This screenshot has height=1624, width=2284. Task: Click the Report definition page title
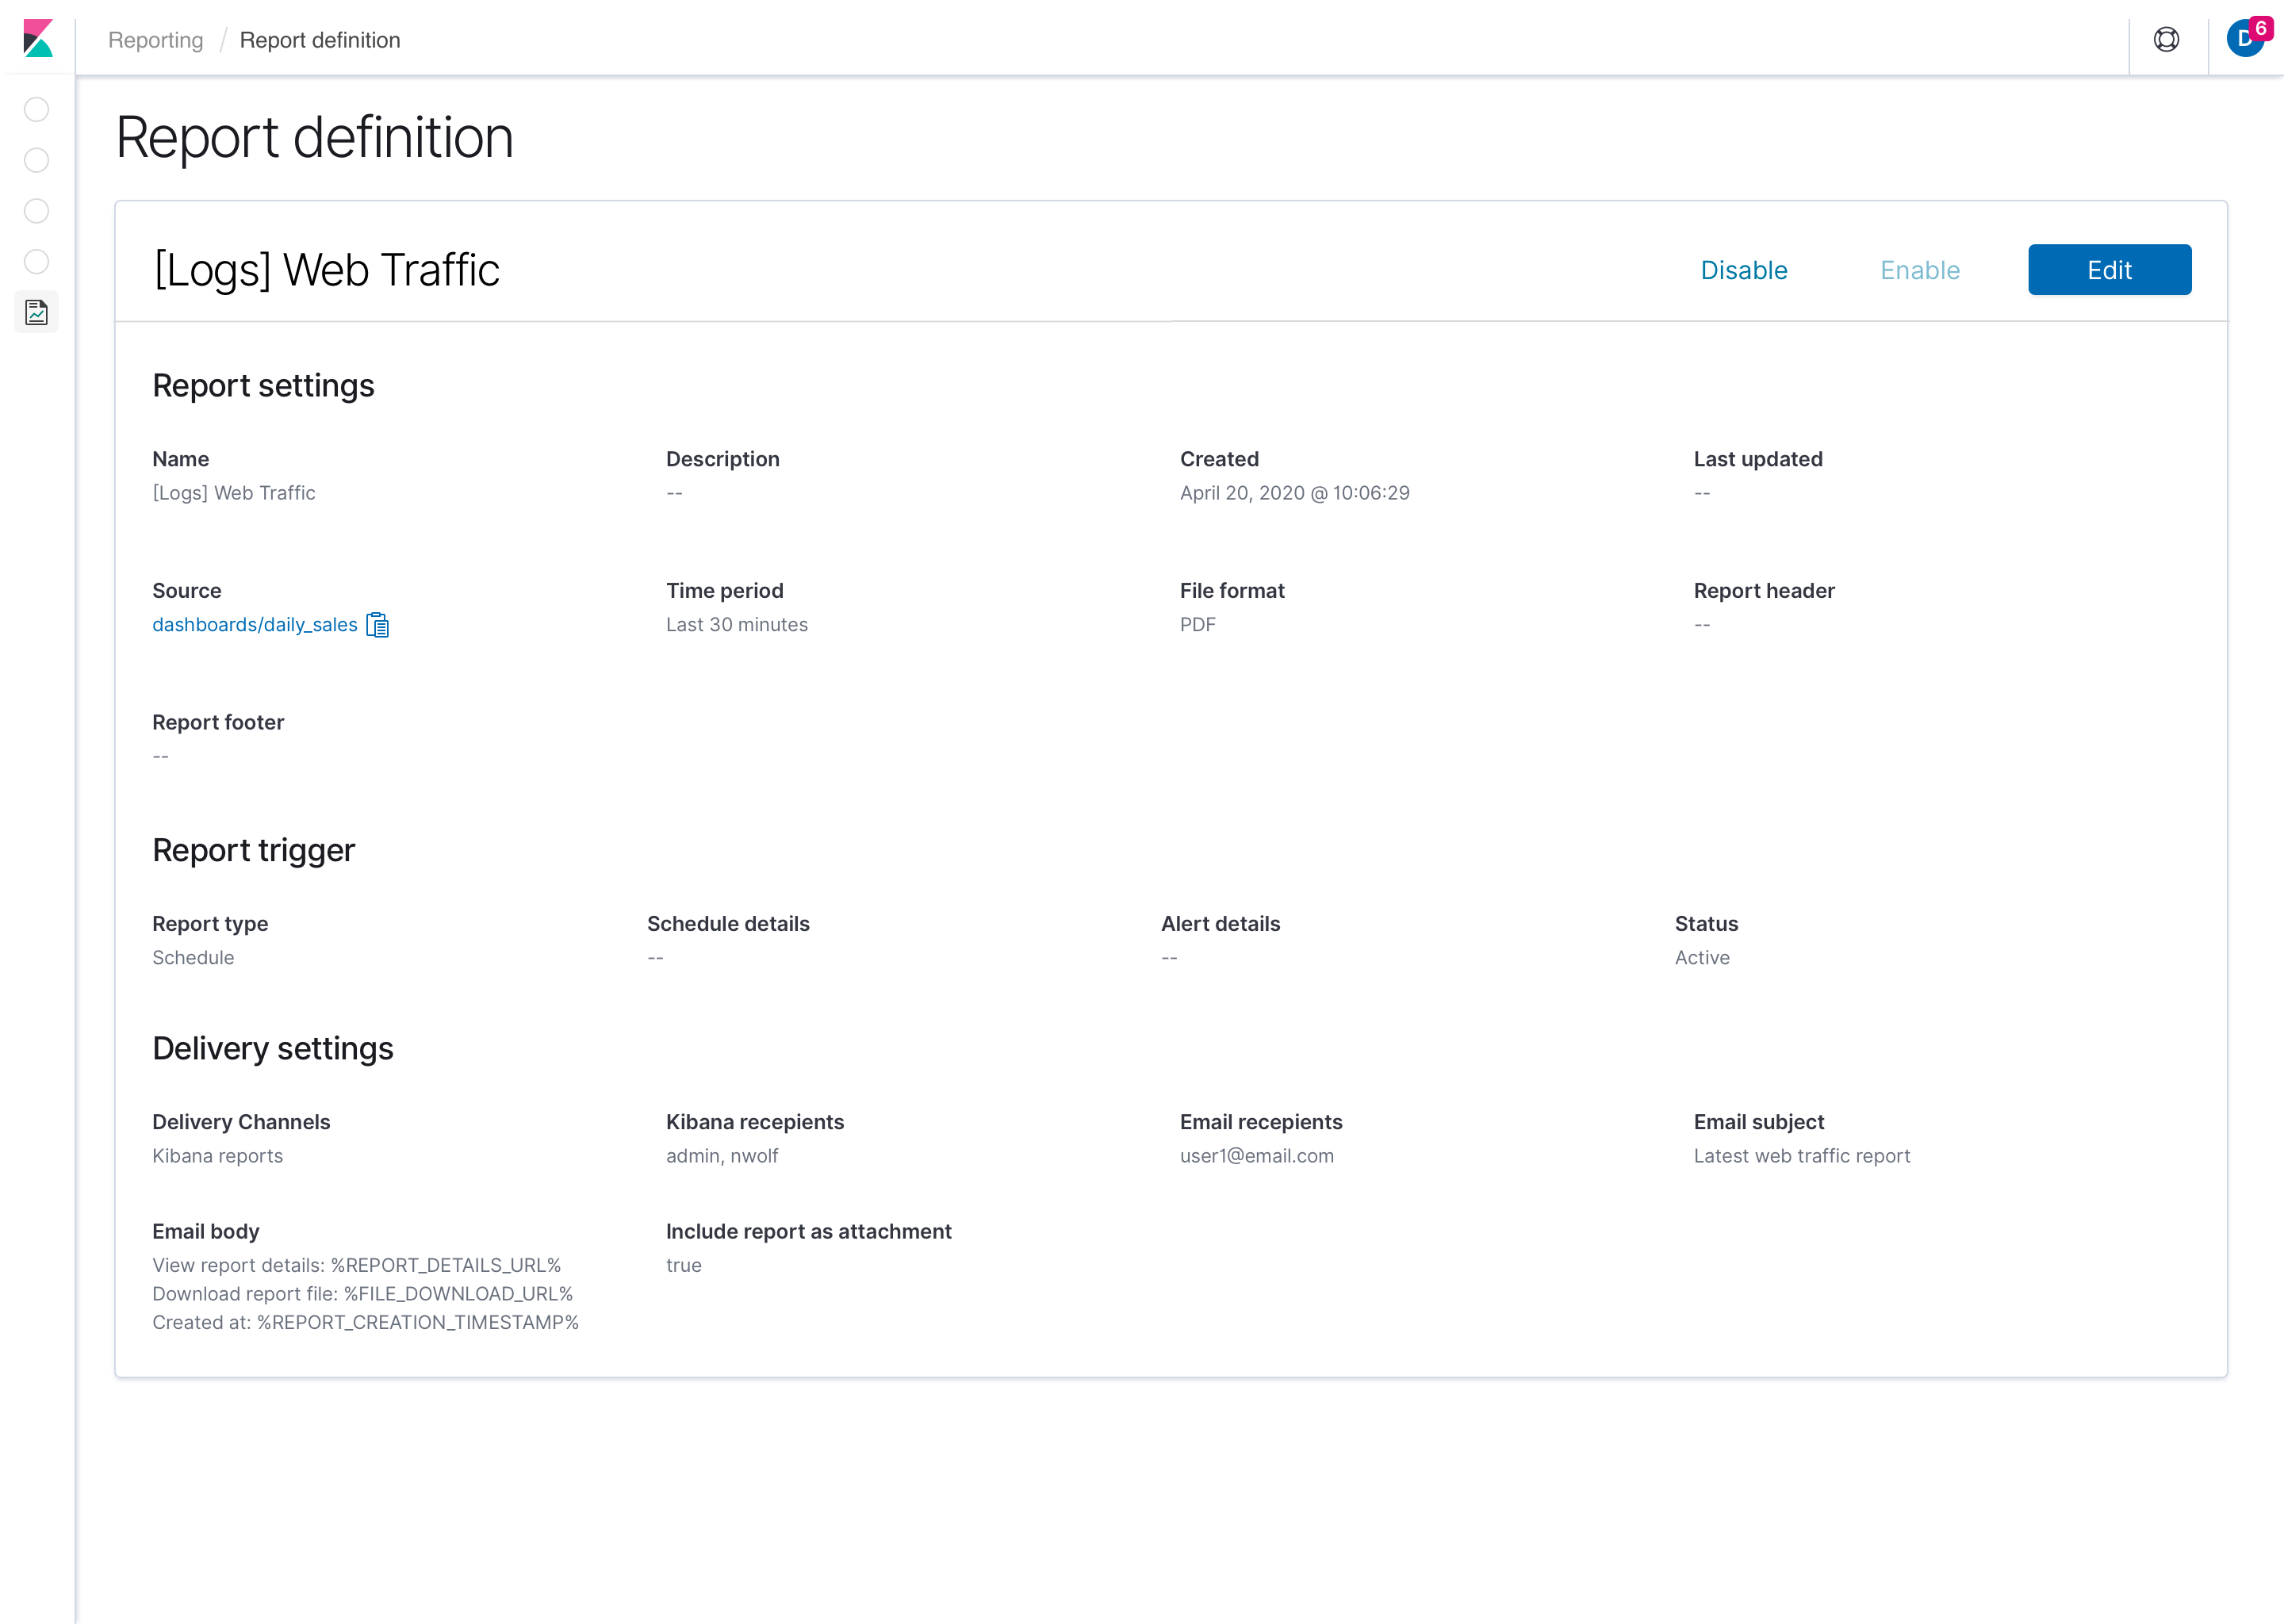click(315, 137)
